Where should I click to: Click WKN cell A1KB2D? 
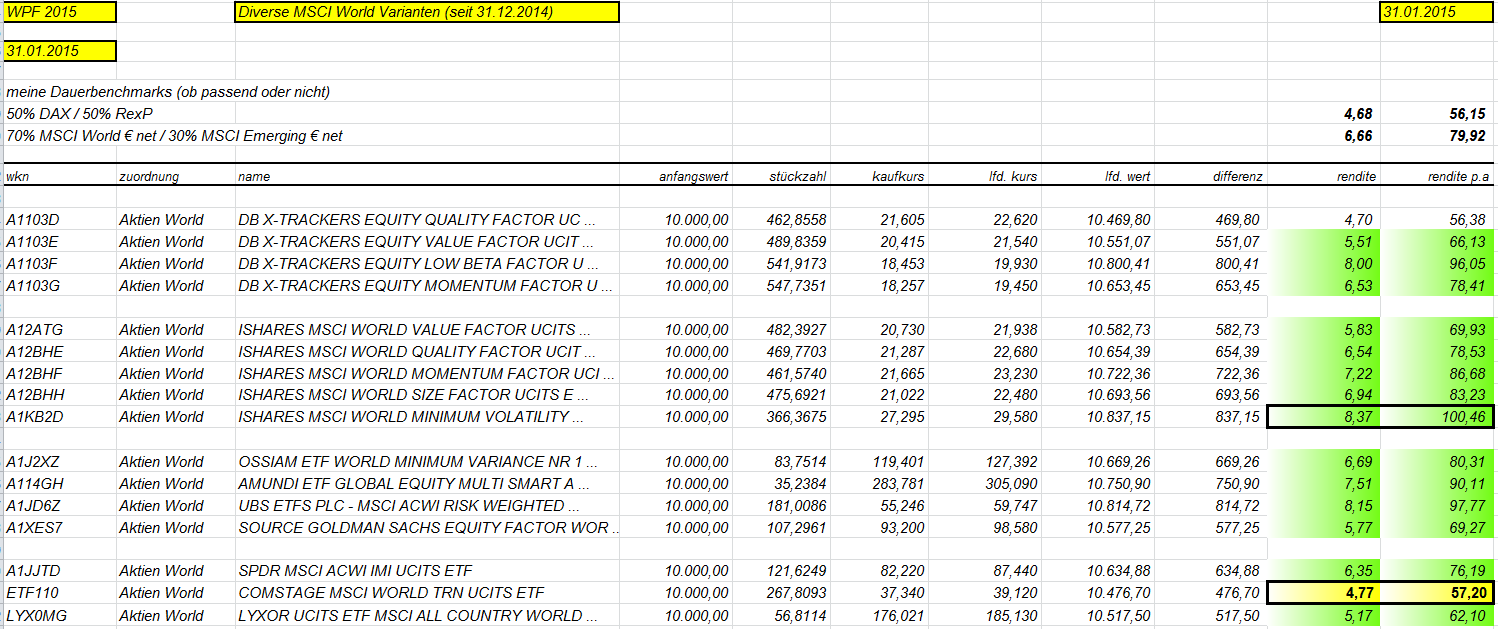tap(34, 417)
